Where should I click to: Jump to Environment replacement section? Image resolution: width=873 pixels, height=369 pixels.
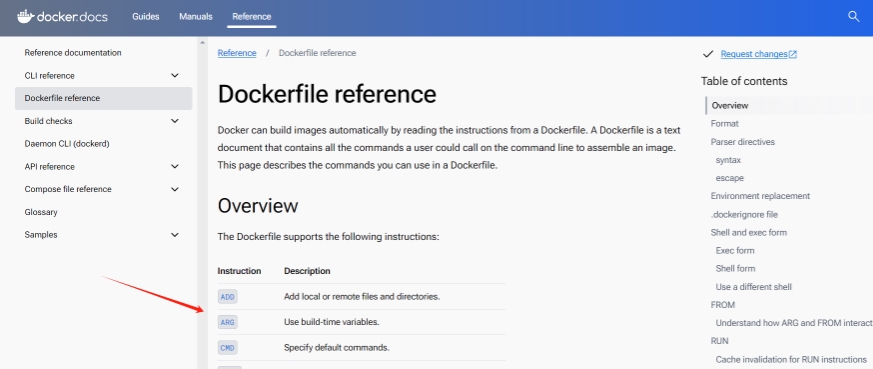click(x=760, y=196)
